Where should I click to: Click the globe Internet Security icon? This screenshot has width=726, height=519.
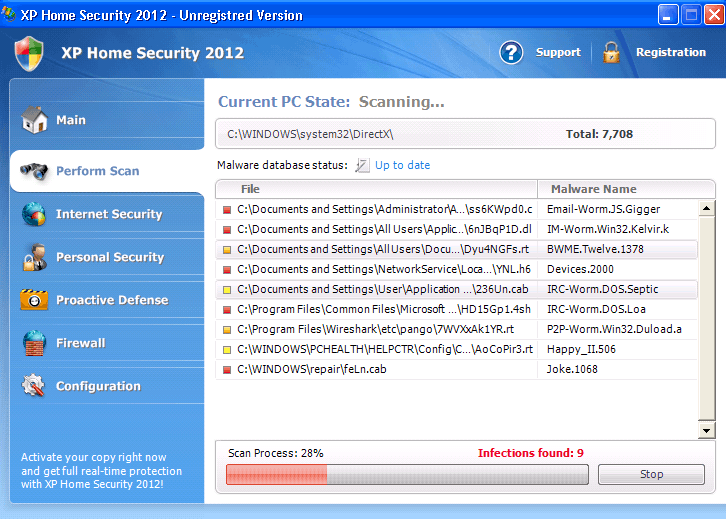pos(34,214)
